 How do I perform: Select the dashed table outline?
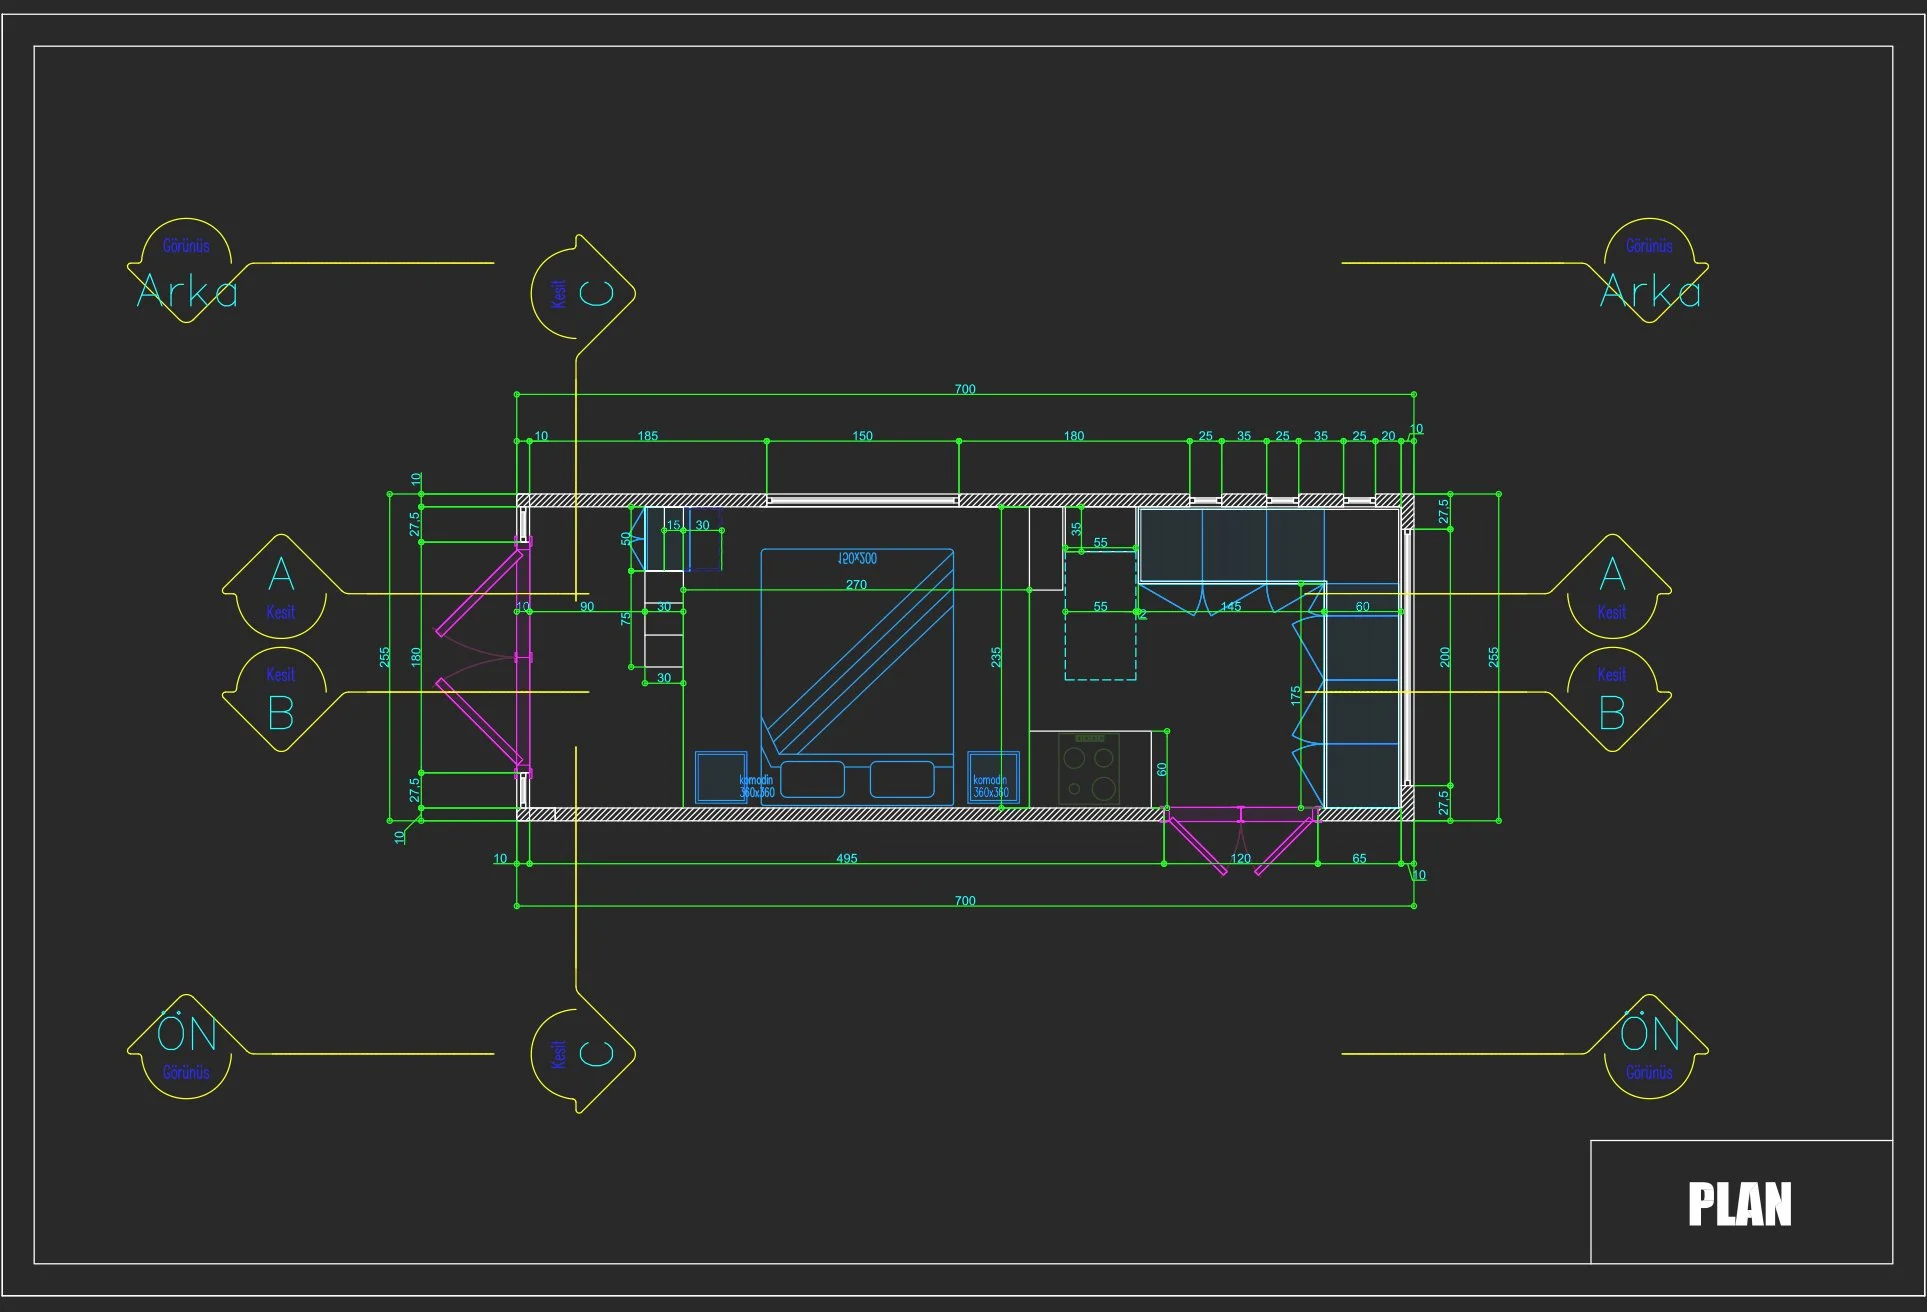(1100, 615)
